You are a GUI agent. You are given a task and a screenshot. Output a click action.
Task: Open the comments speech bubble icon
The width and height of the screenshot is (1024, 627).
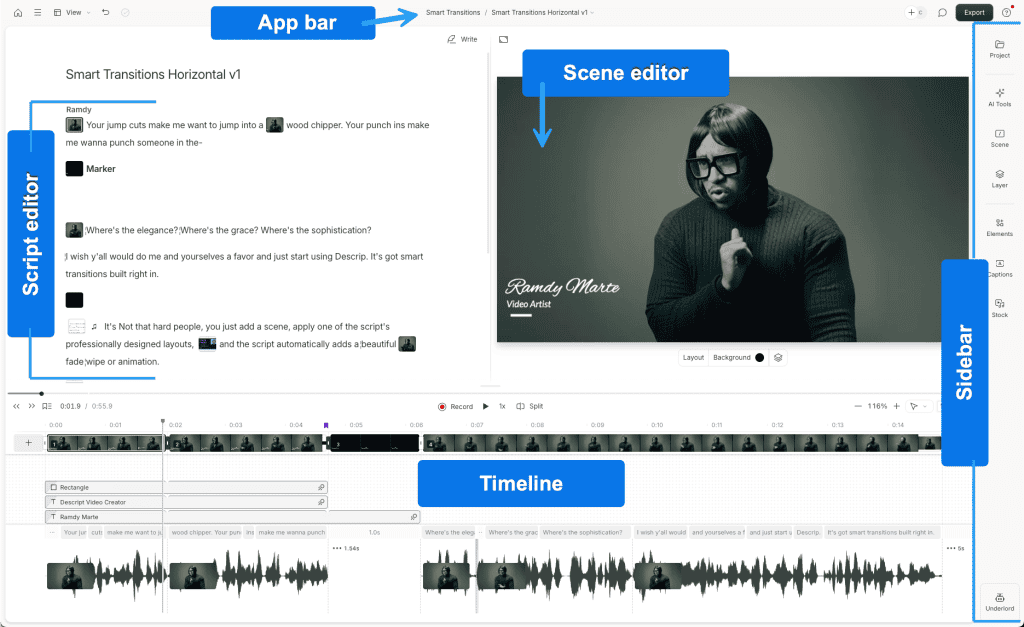click(942, 13)
